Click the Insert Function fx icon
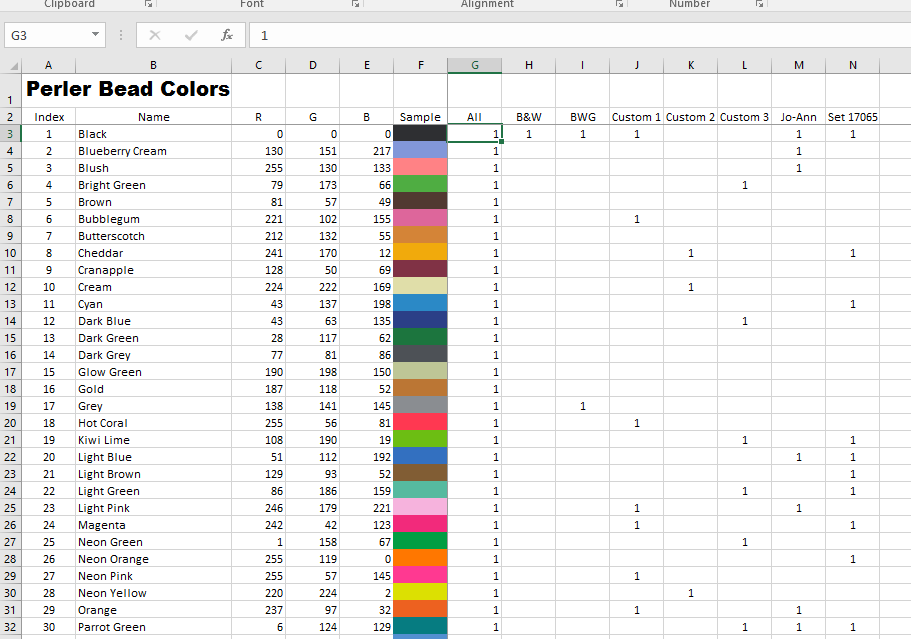 [226, 34]
